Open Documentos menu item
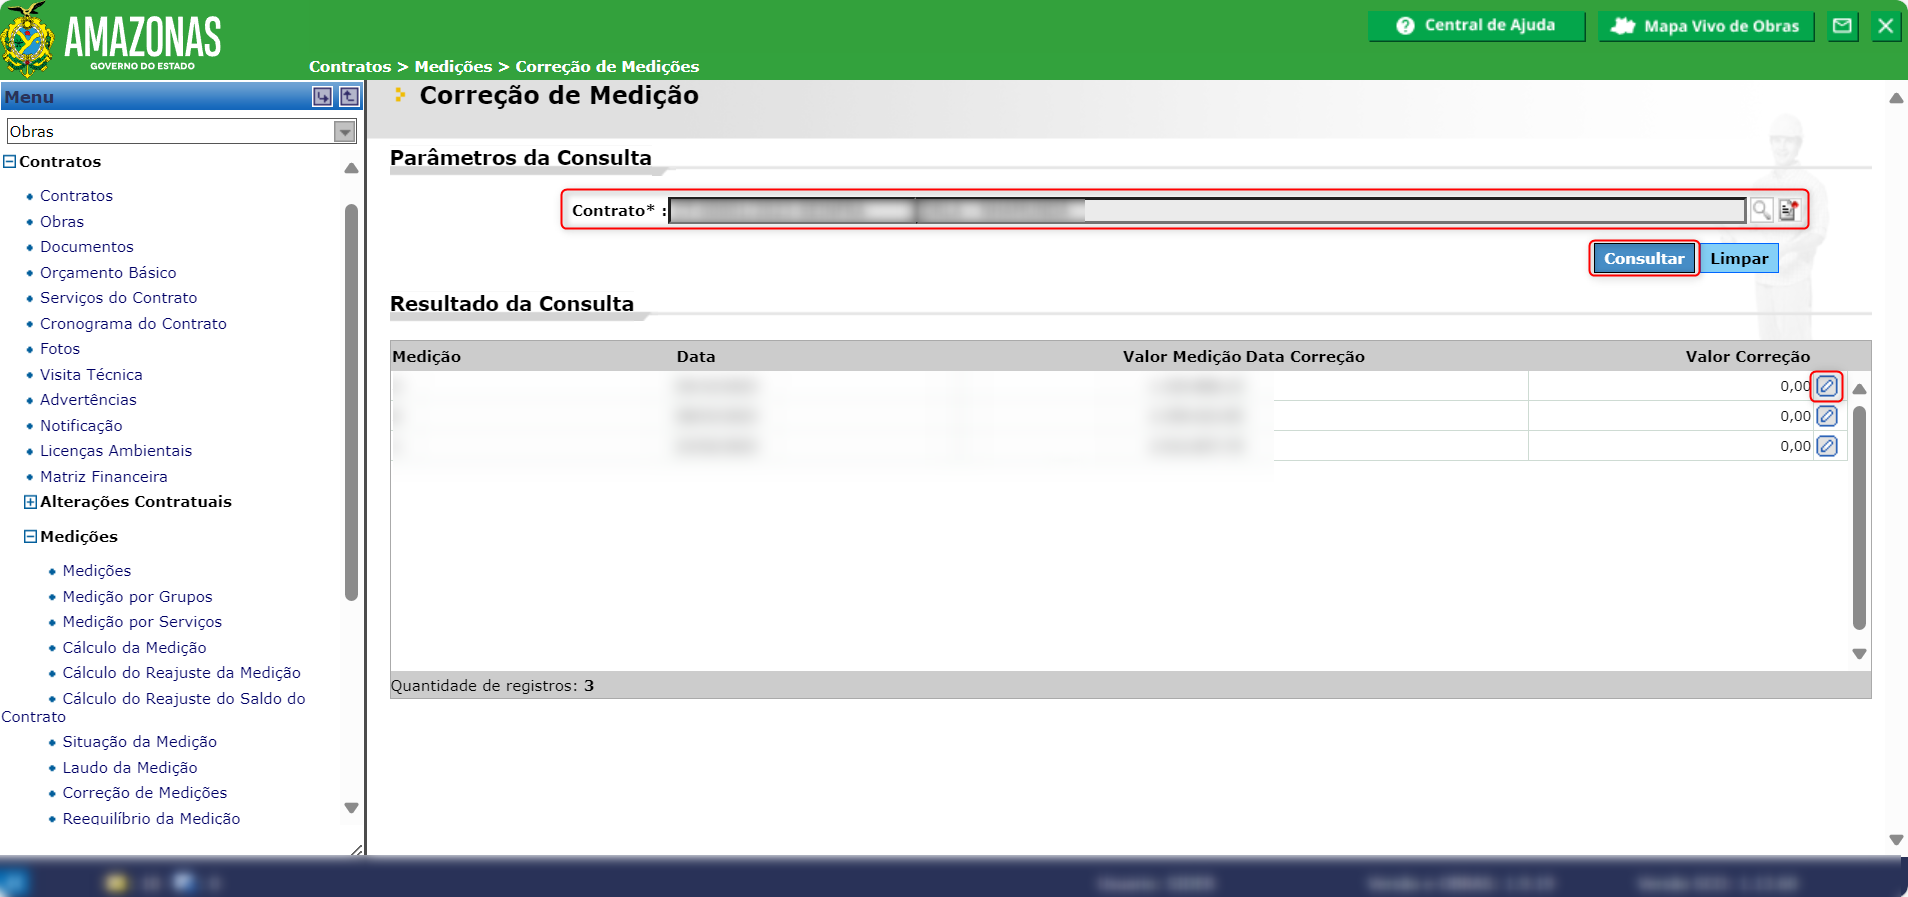The width and height of the screenshot is (1908, 897). pyautogui.click(x=87, y=247)
